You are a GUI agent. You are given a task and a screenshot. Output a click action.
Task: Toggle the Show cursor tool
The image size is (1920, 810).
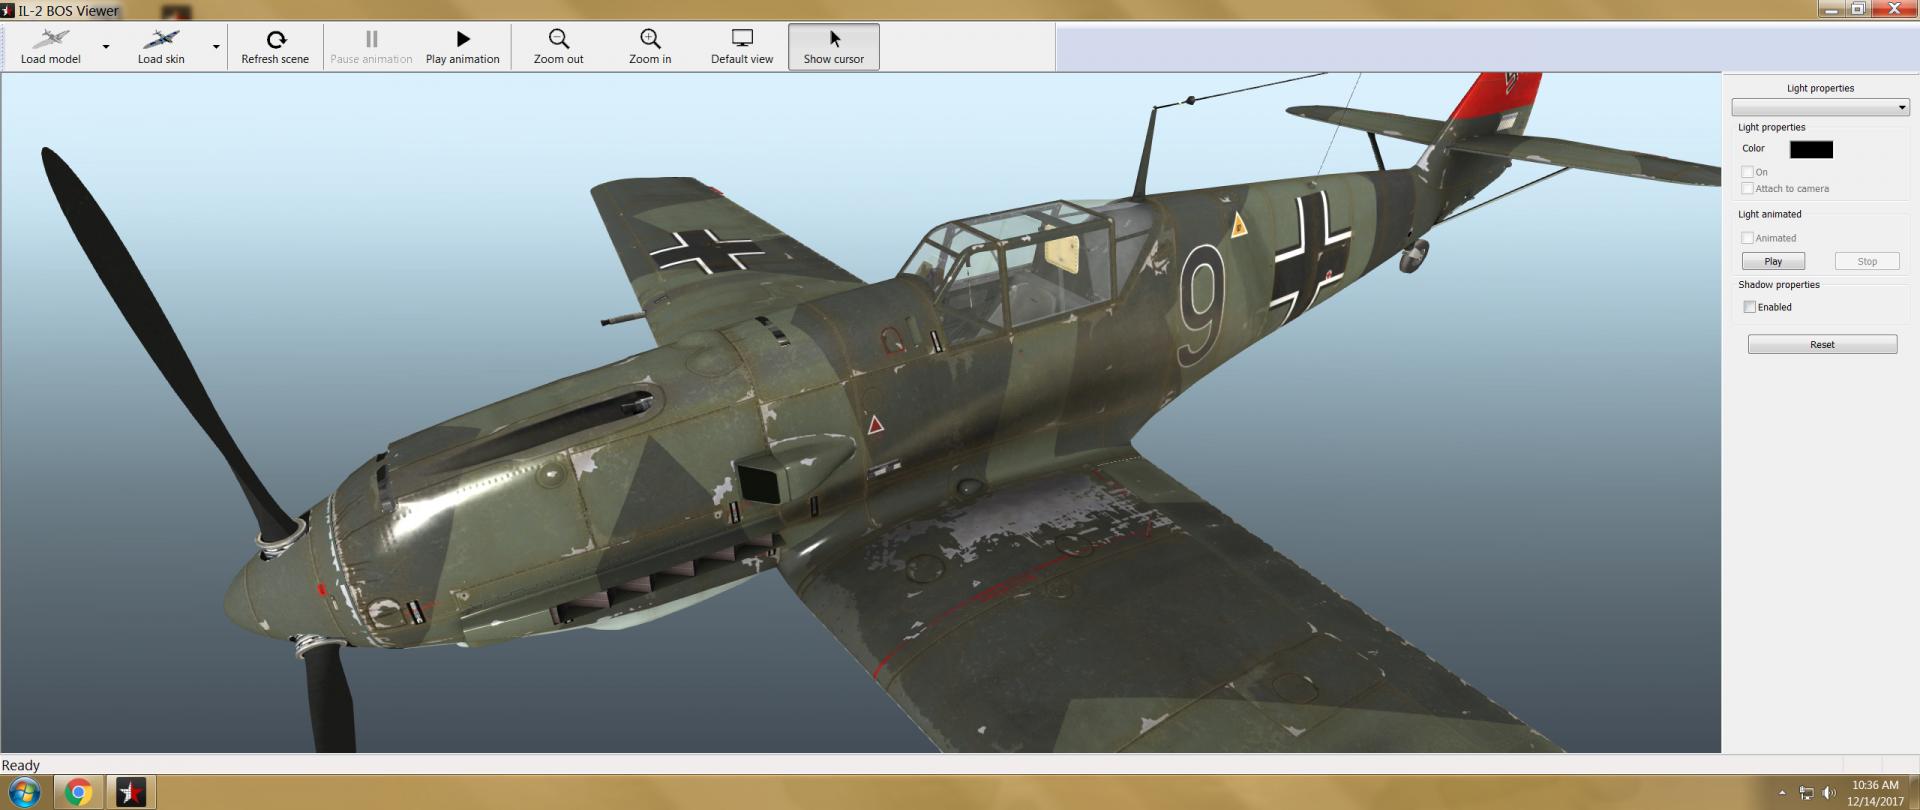point(833,46)
